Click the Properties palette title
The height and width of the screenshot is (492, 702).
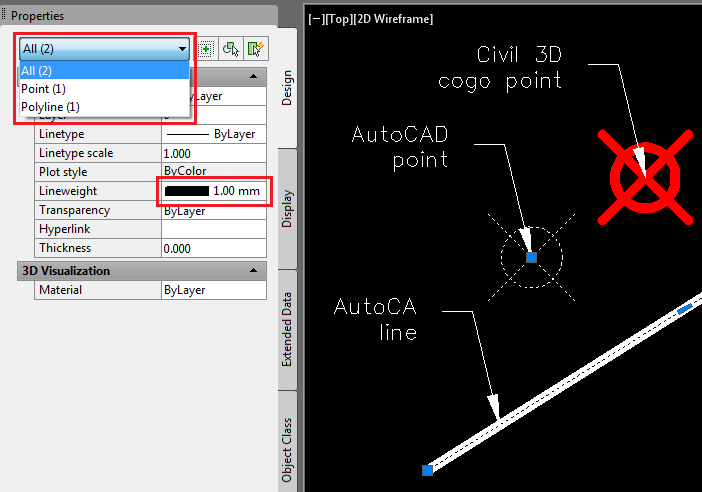tap(38, 16)
